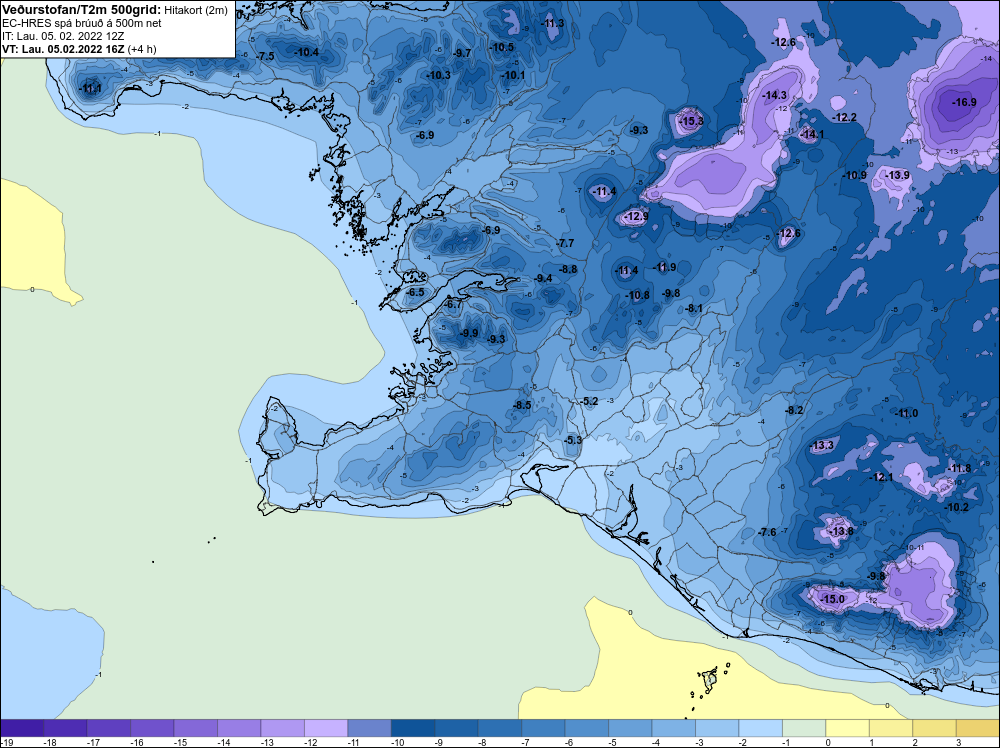Click the -9.9 temperature label
This screenshot has height=748, width=1000.
click(469, 333)
